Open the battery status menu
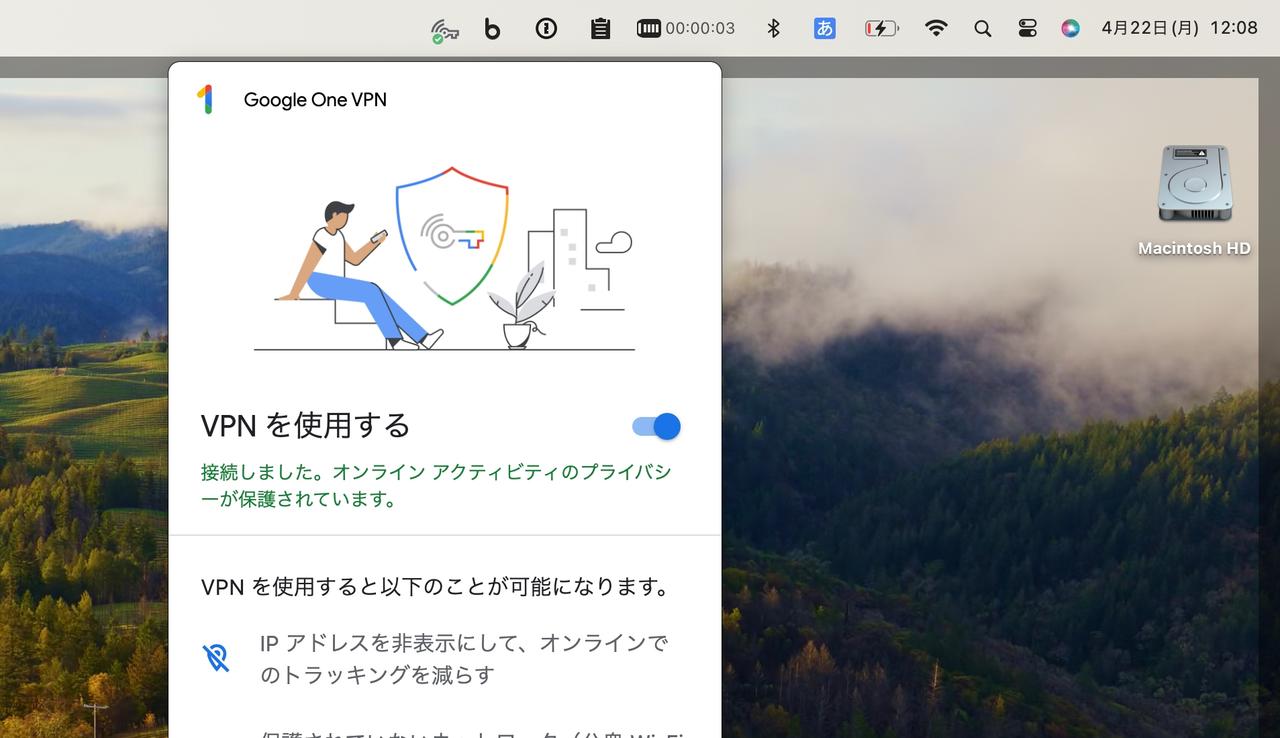Viewport: 1280px width, 738px height. [881, 29]
